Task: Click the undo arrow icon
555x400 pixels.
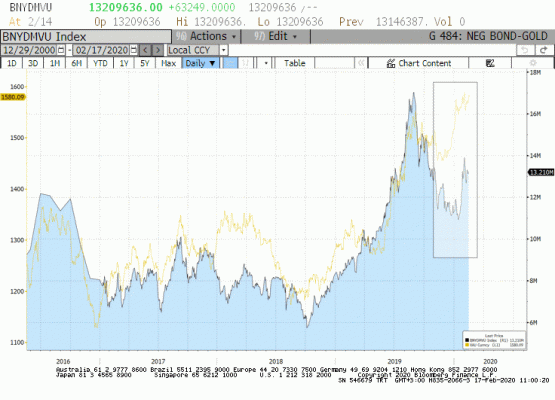Action: [x=525, y=50]
